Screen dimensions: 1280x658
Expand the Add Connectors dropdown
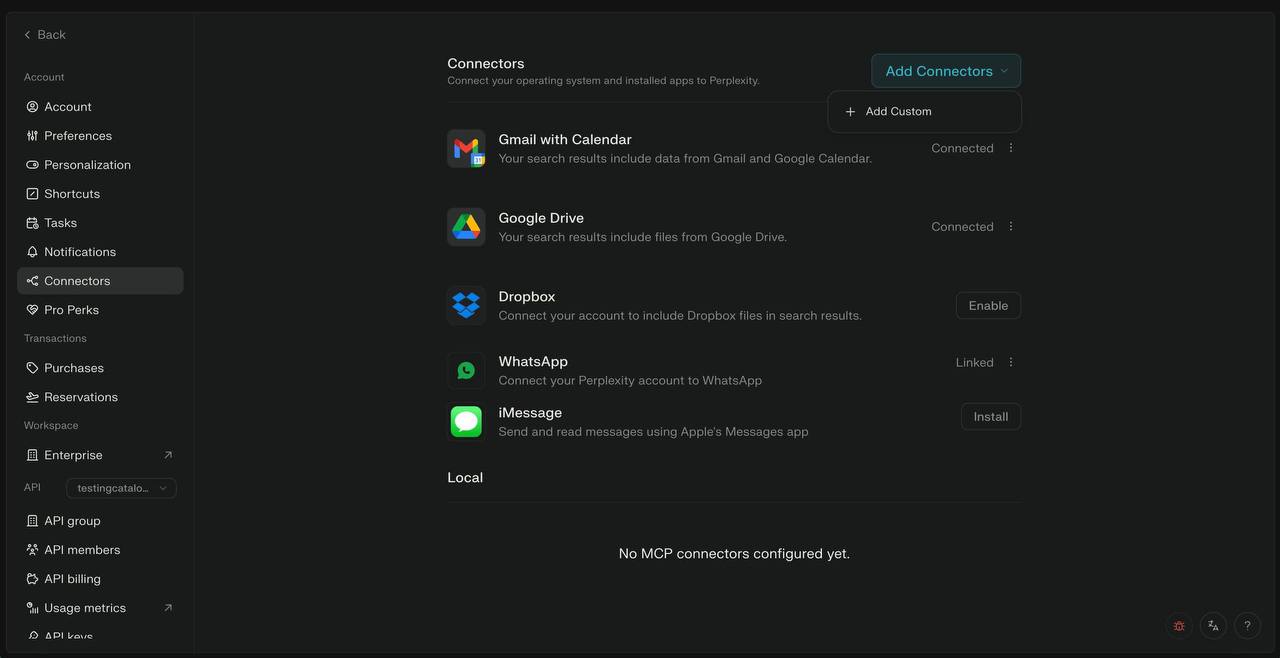tap(945, 71)
